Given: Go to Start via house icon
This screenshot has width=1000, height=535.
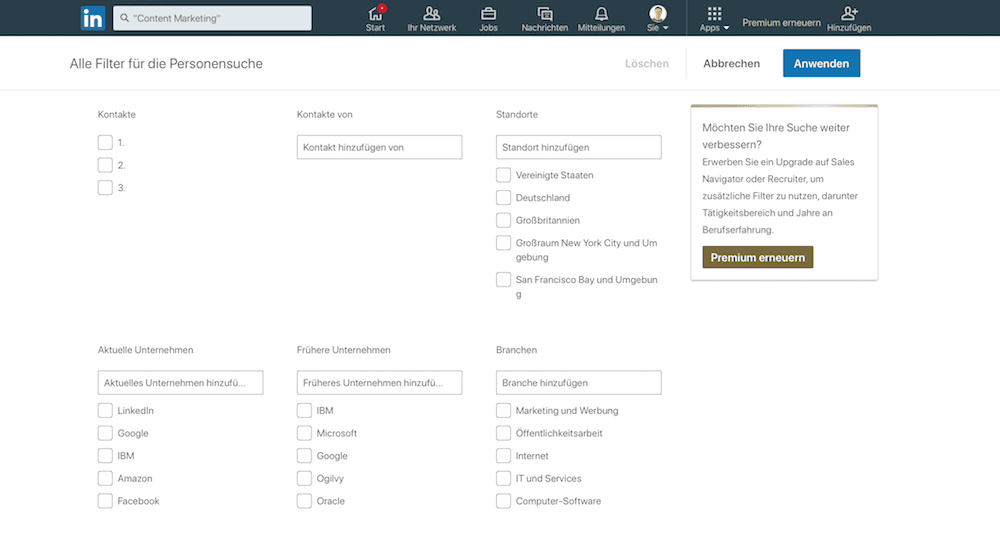Looking at the screenshot, I should point(375,13).
